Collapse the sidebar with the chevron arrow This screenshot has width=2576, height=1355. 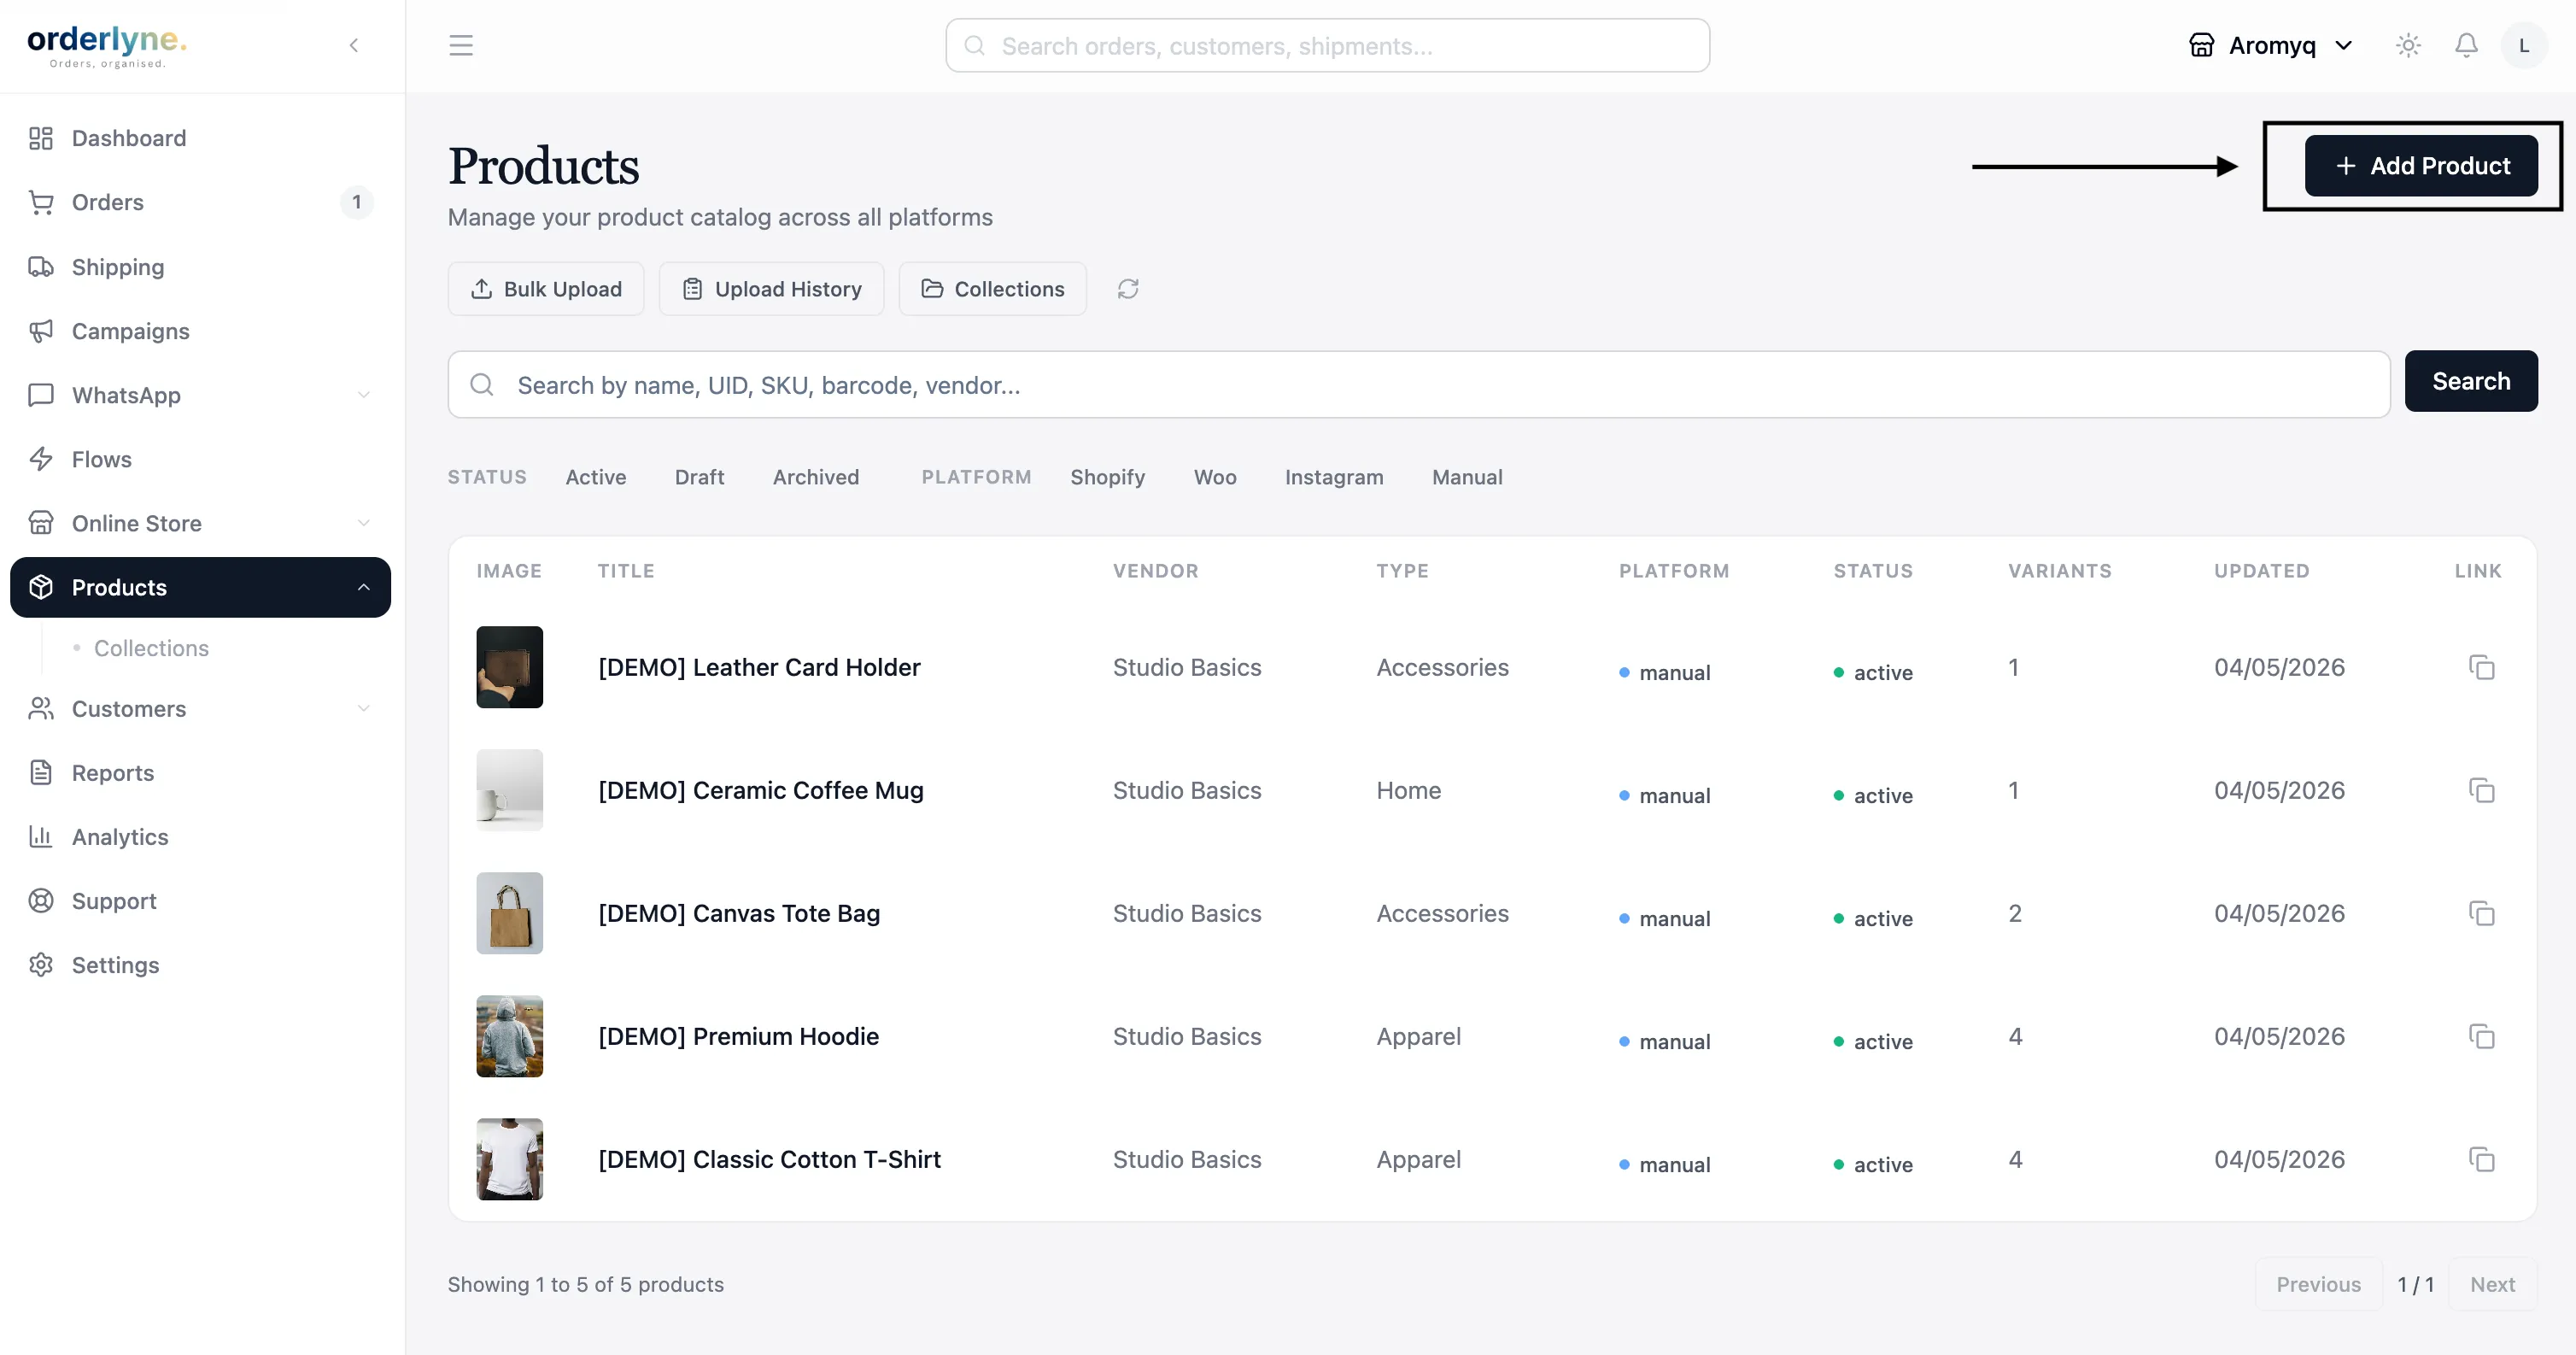[x=354, y=45]
